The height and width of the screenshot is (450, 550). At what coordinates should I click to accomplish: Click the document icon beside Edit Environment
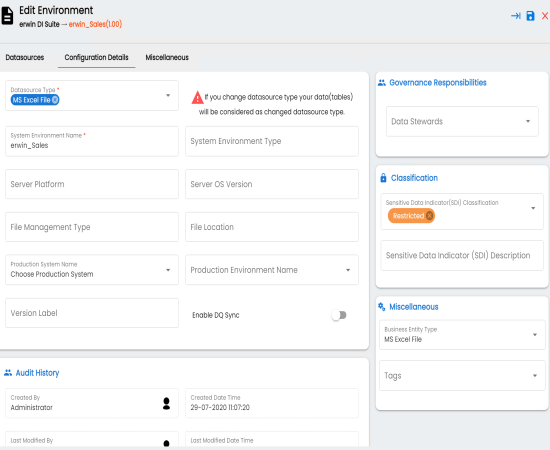(7, 16)
